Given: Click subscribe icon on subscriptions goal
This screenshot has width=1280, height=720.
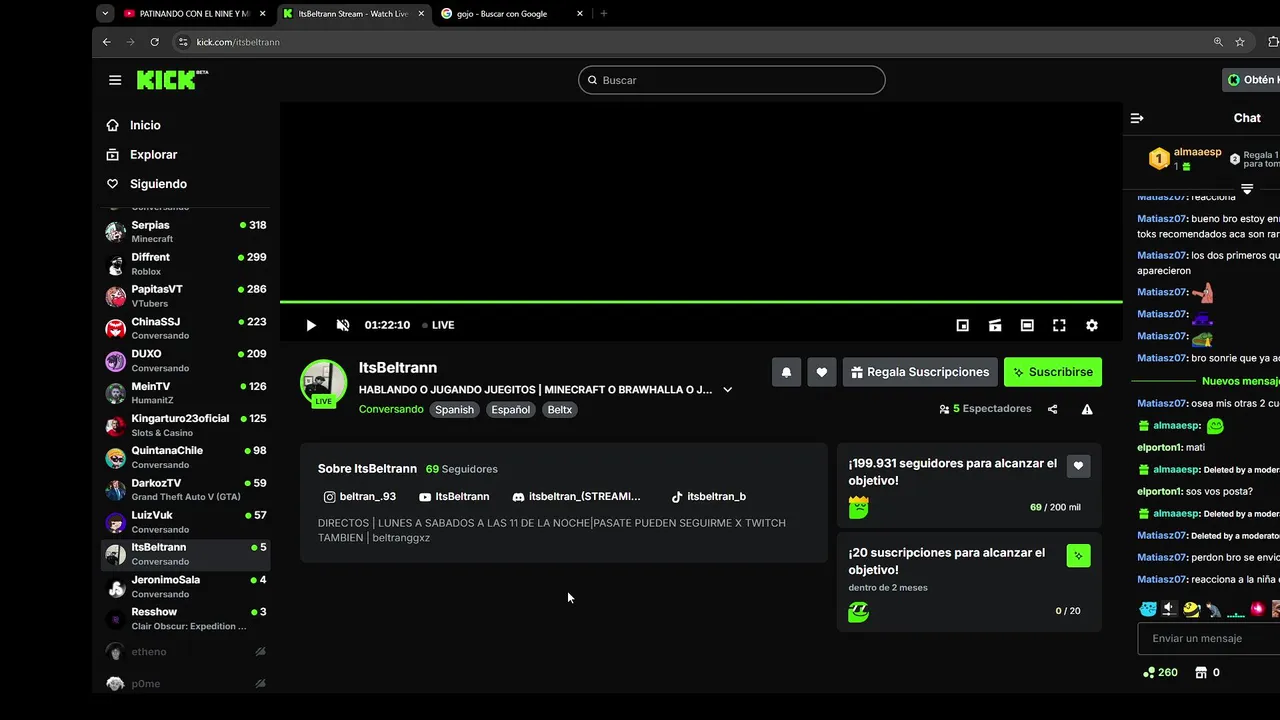Looking at the screenshot, I should tap(1078, 555).
